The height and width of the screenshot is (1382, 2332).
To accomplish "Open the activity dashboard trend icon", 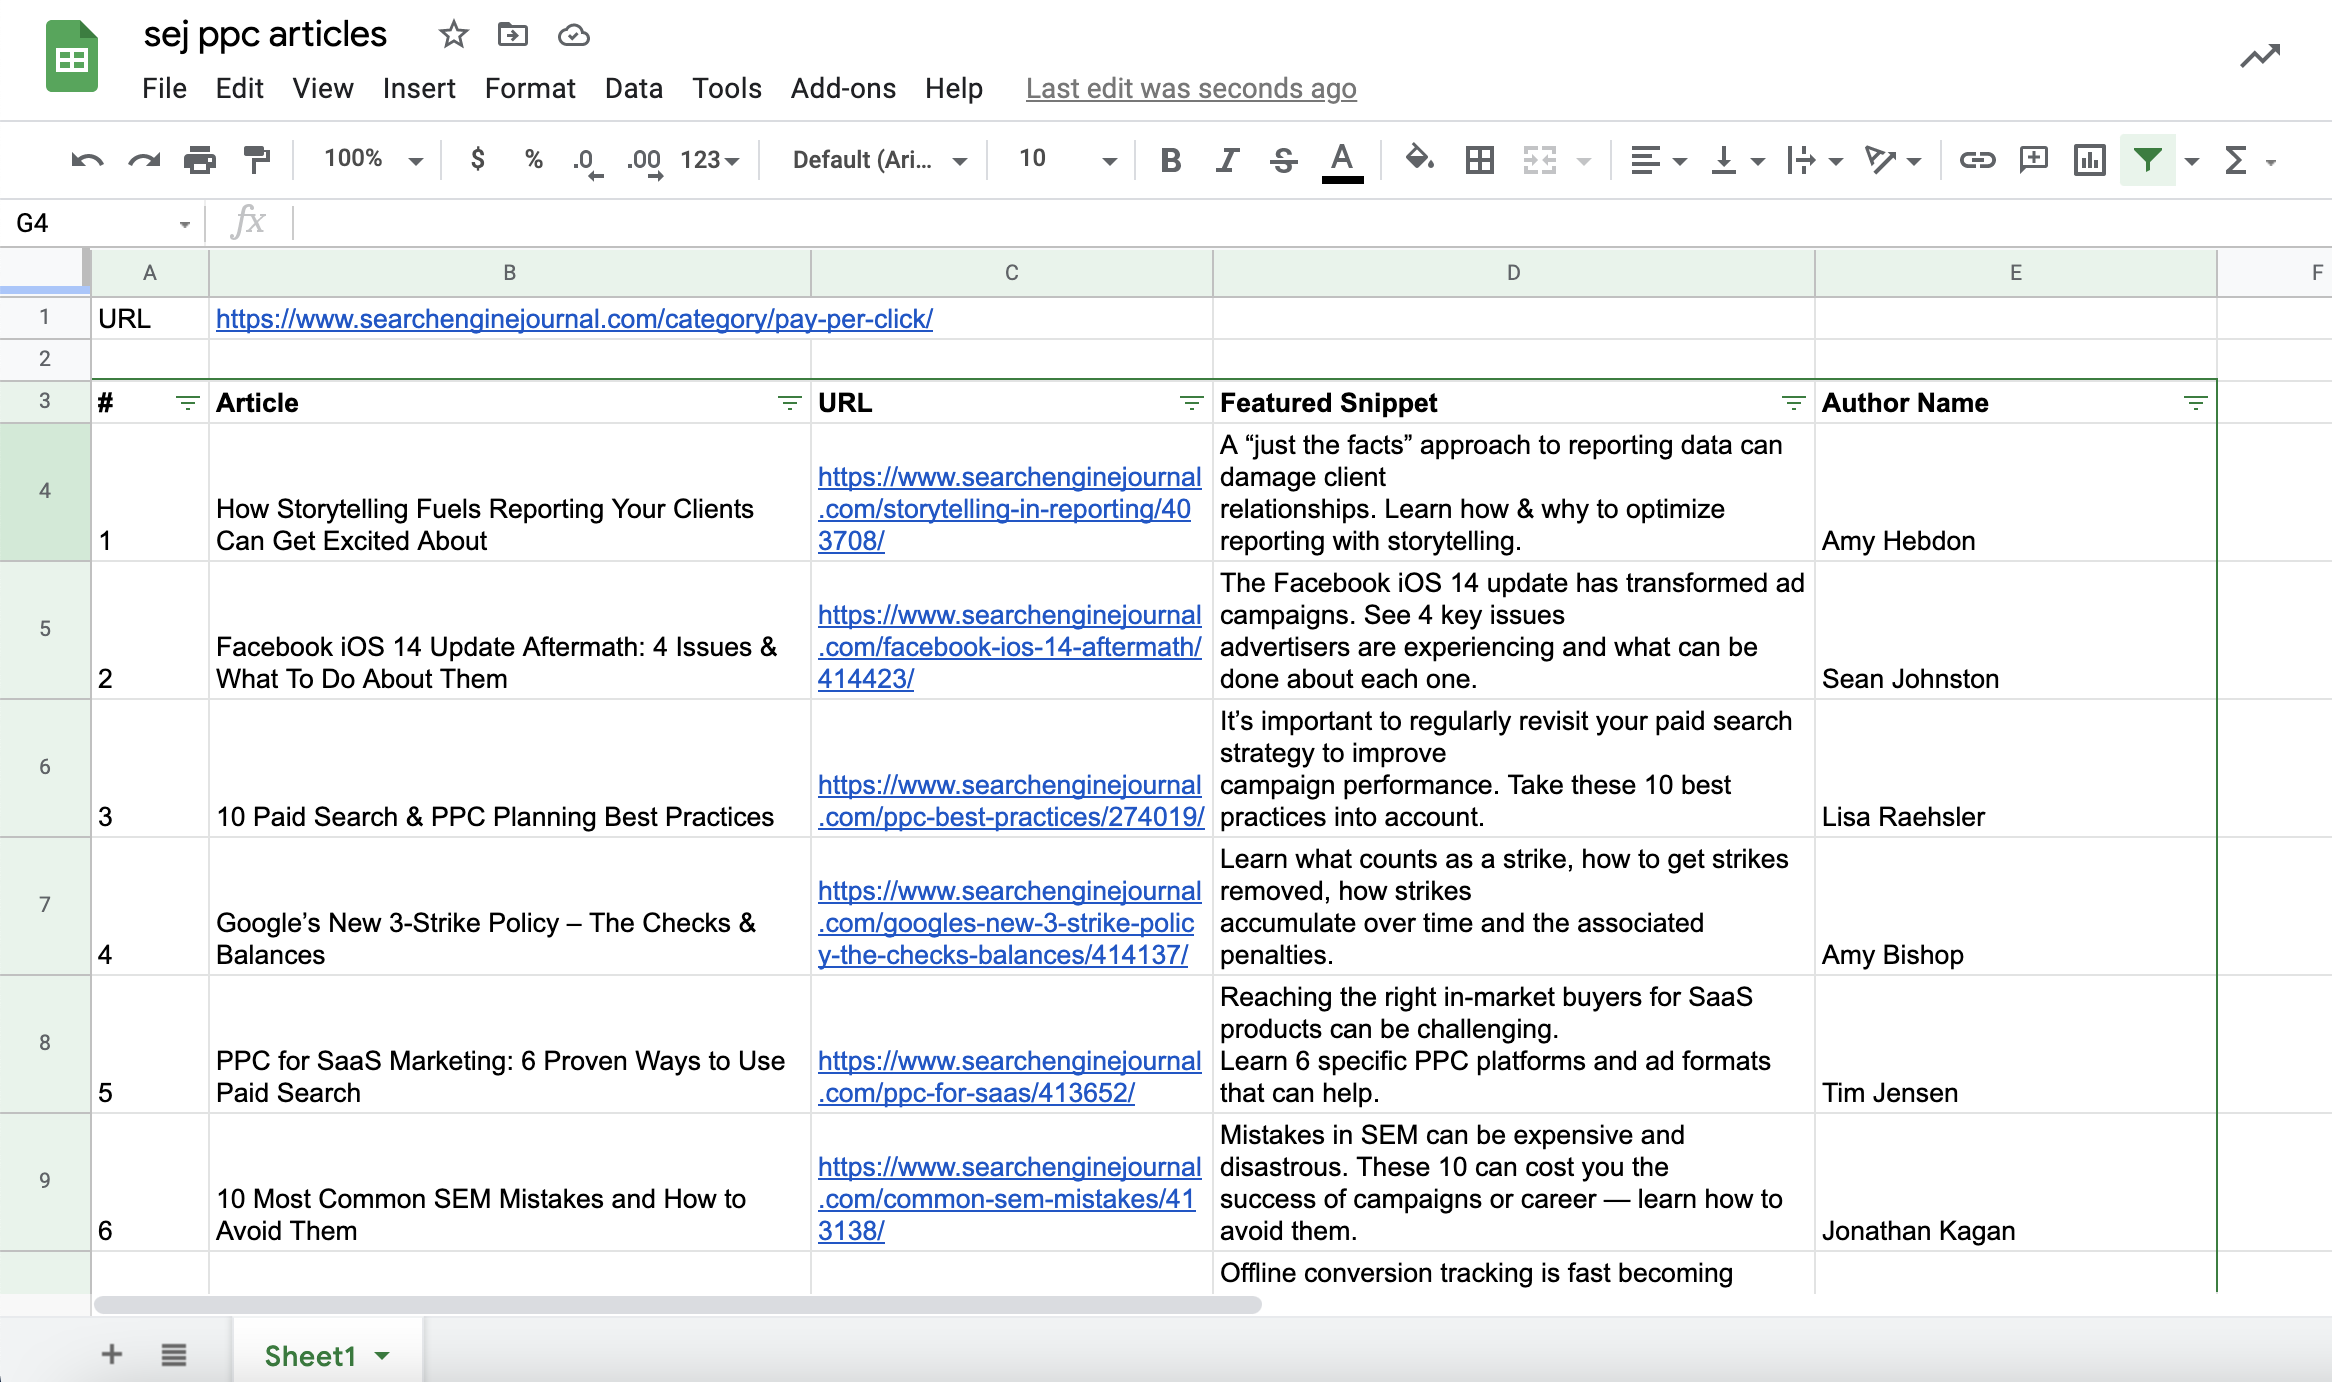I will point(2260,57).
